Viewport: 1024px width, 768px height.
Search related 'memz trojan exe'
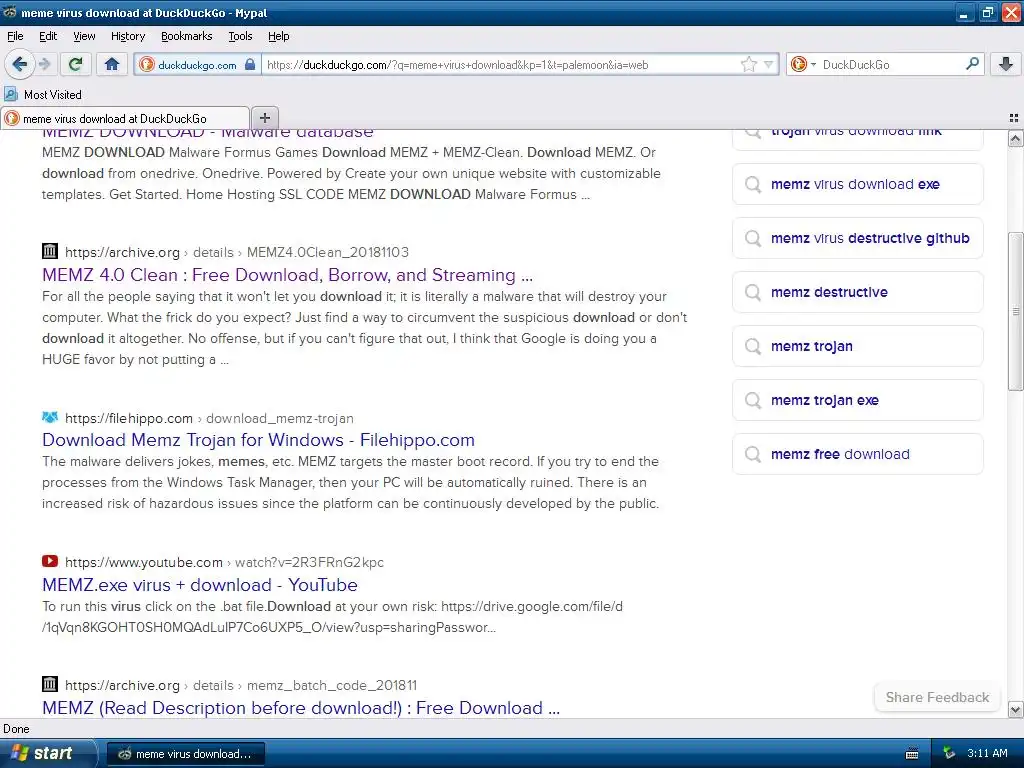pos(857,400)
